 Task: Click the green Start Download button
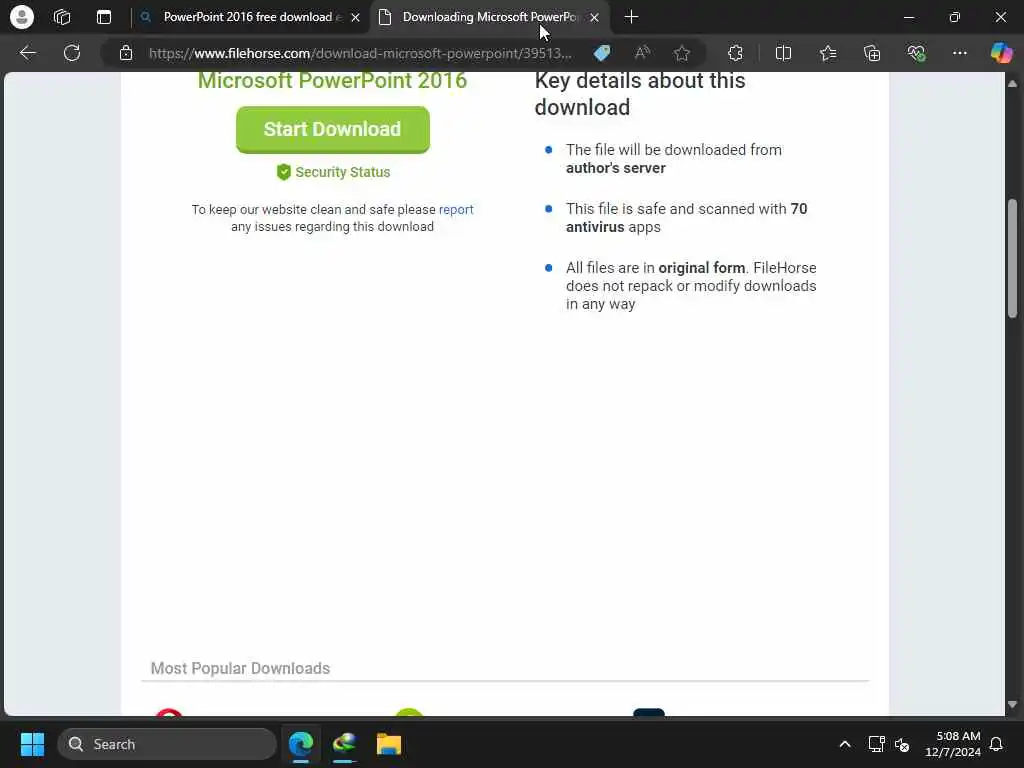point(332,129)
